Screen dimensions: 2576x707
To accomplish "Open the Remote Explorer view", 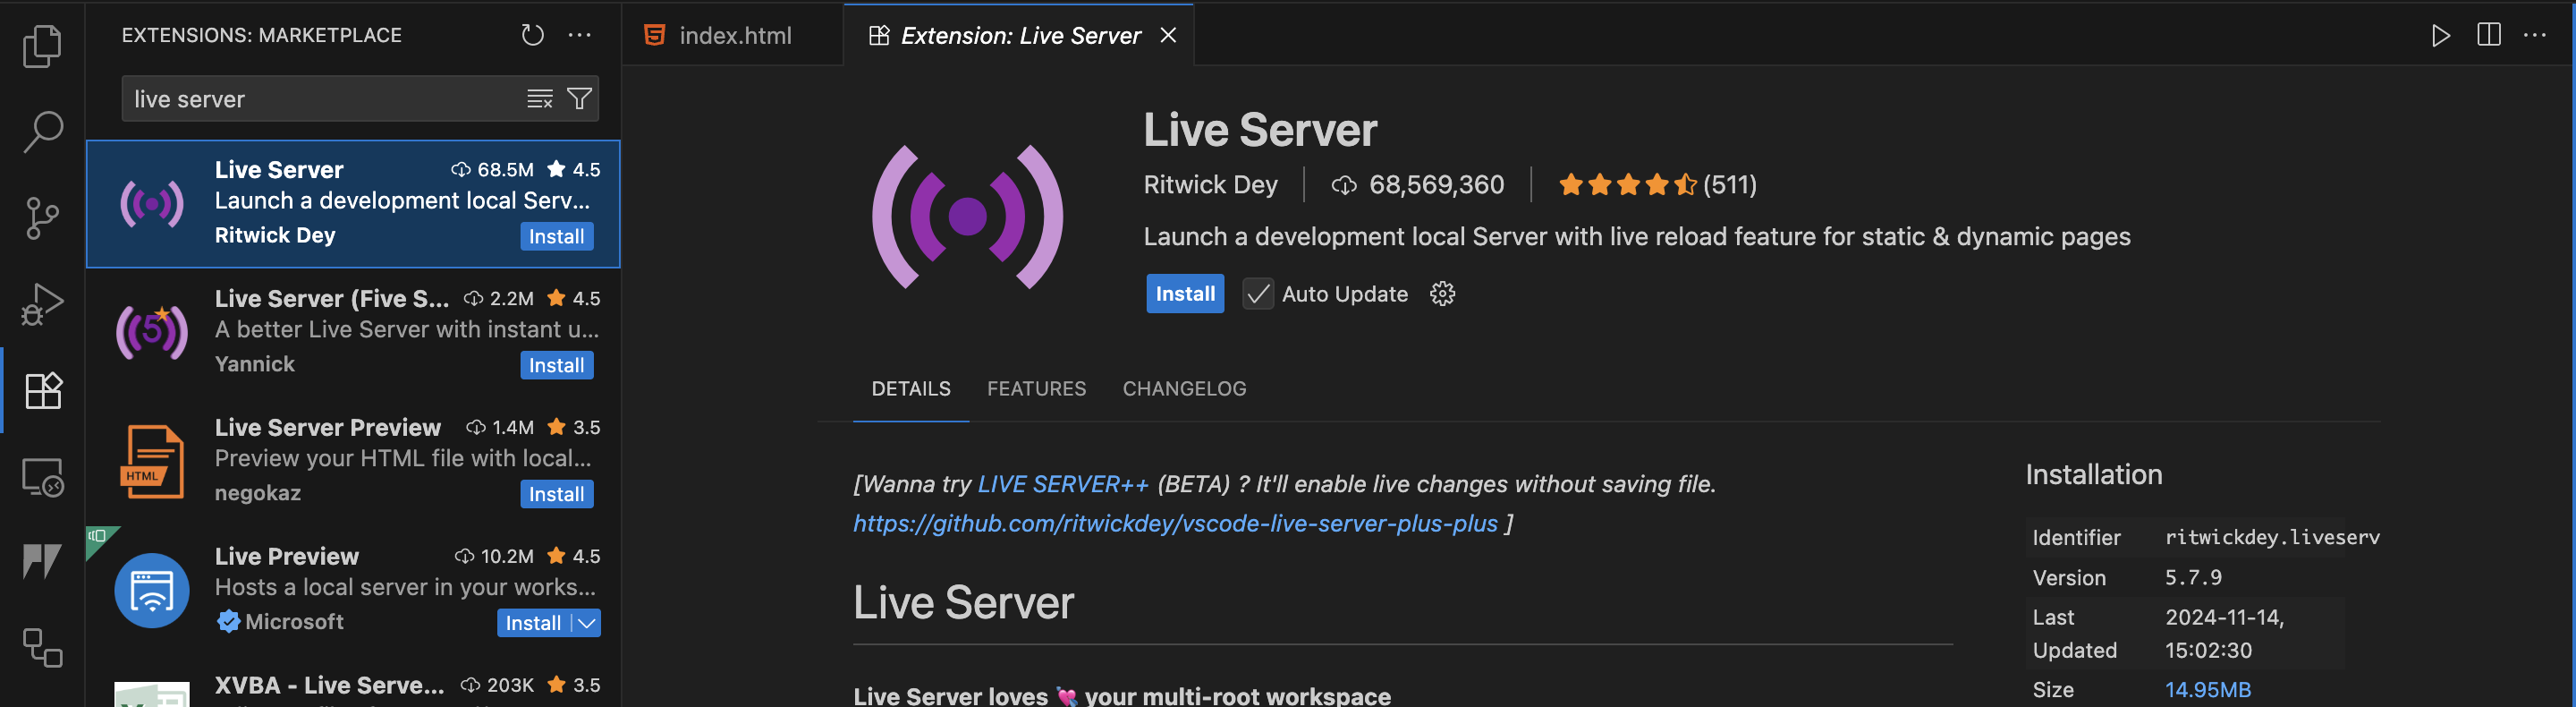I will (x=42, y=477).
